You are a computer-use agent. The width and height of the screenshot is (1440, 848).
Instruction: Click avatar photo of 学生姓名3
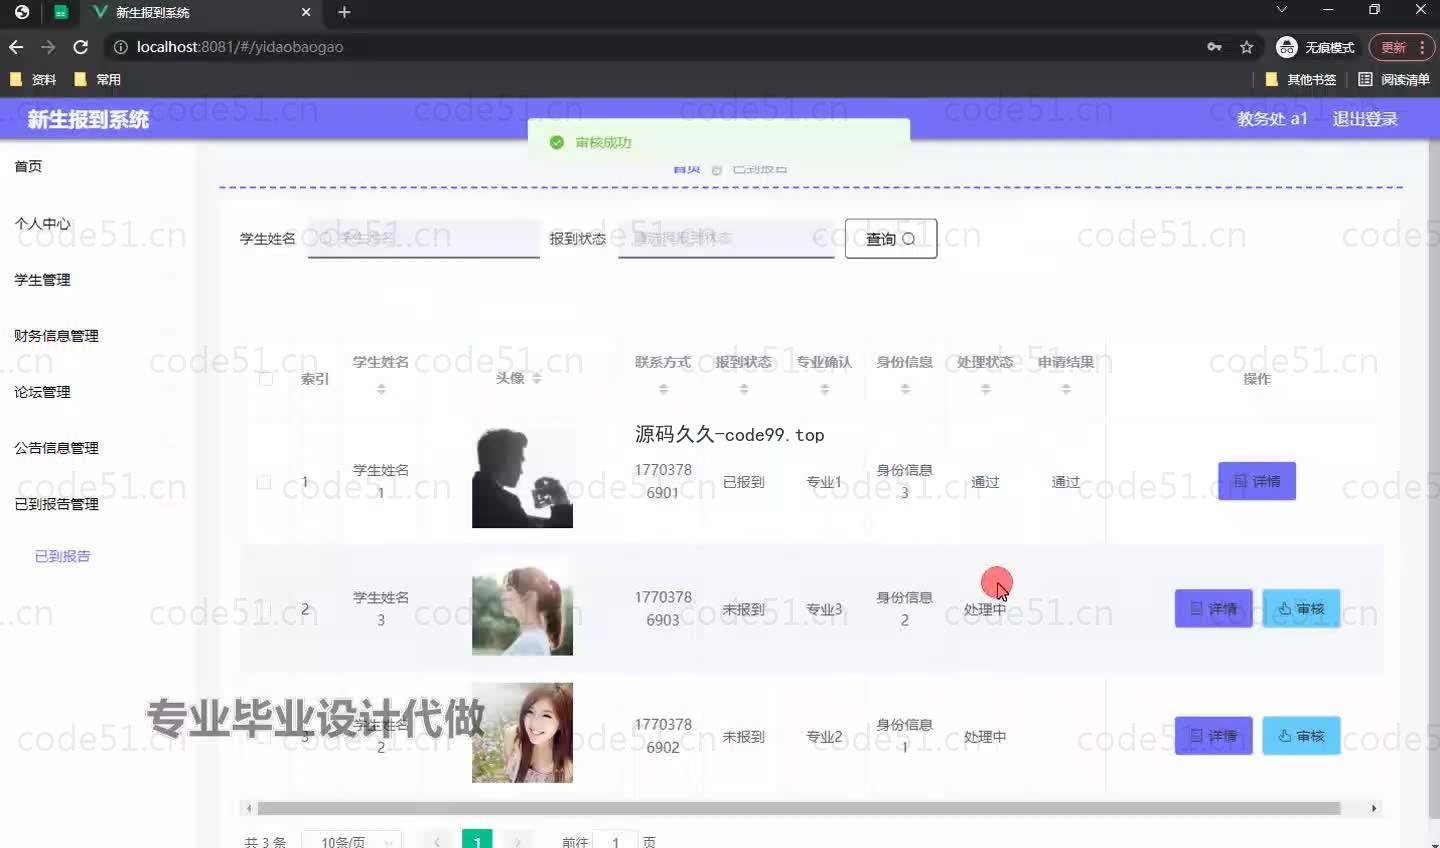522,606
